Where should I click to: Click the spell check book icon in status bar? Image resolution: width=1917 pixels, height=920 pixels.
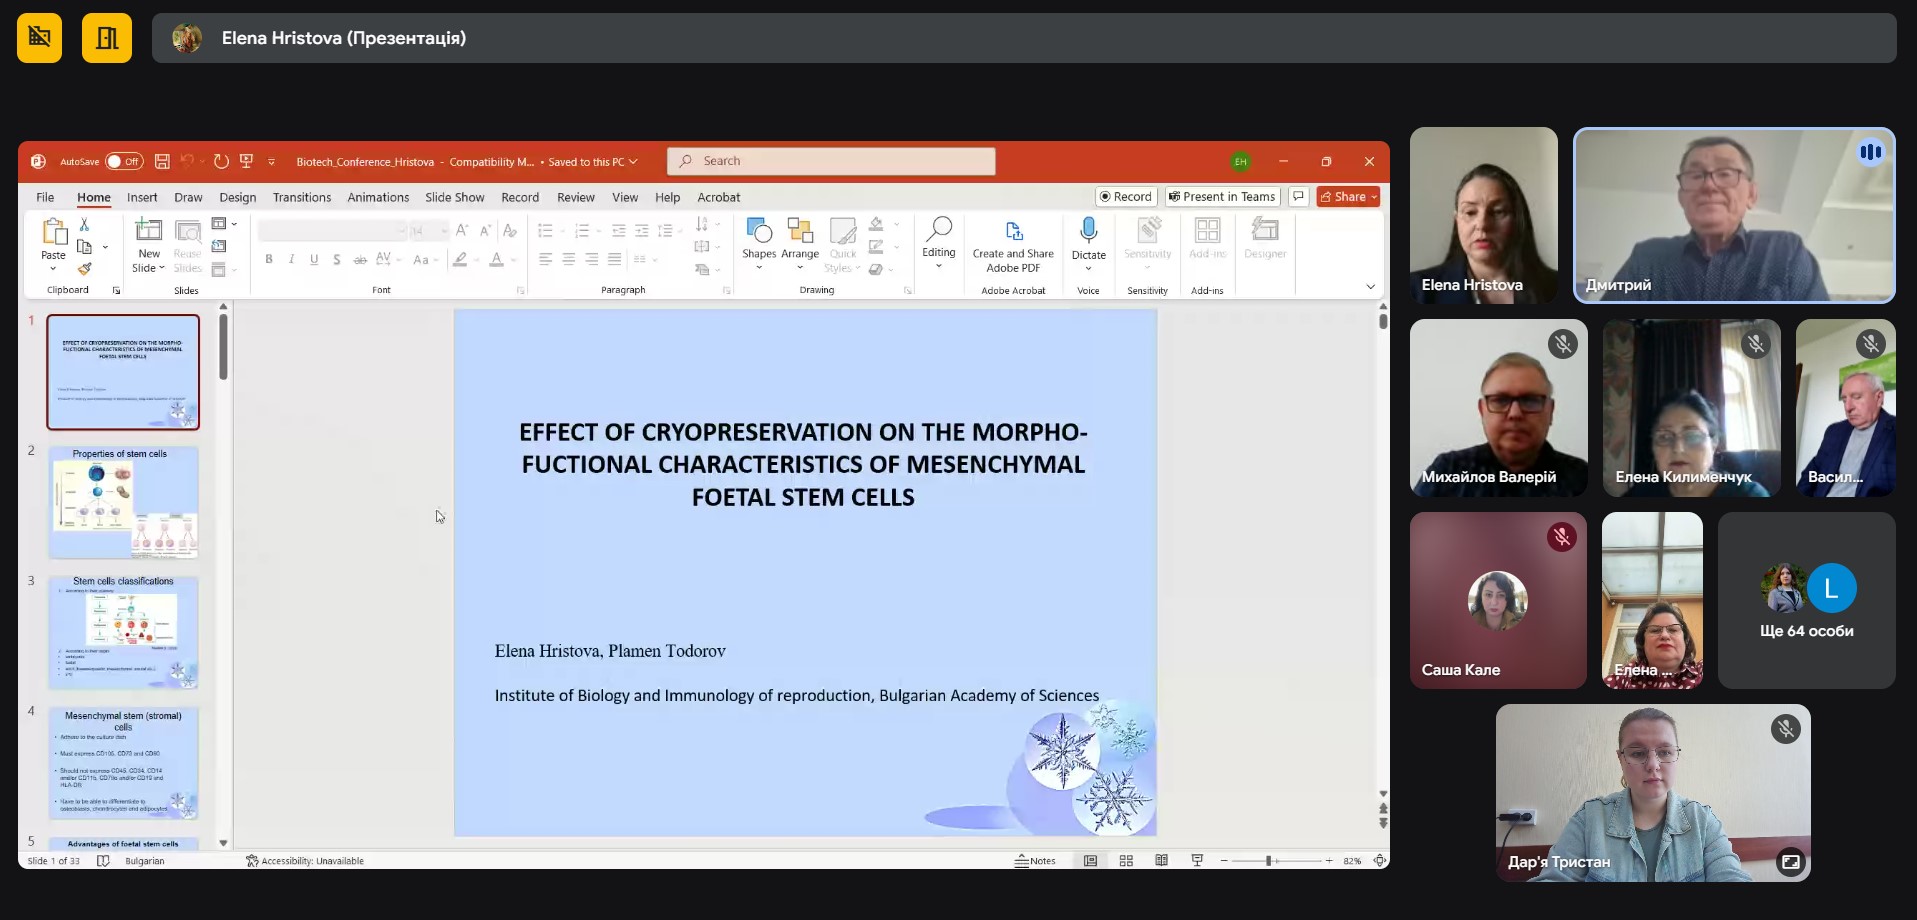click(x=103, y=860)
